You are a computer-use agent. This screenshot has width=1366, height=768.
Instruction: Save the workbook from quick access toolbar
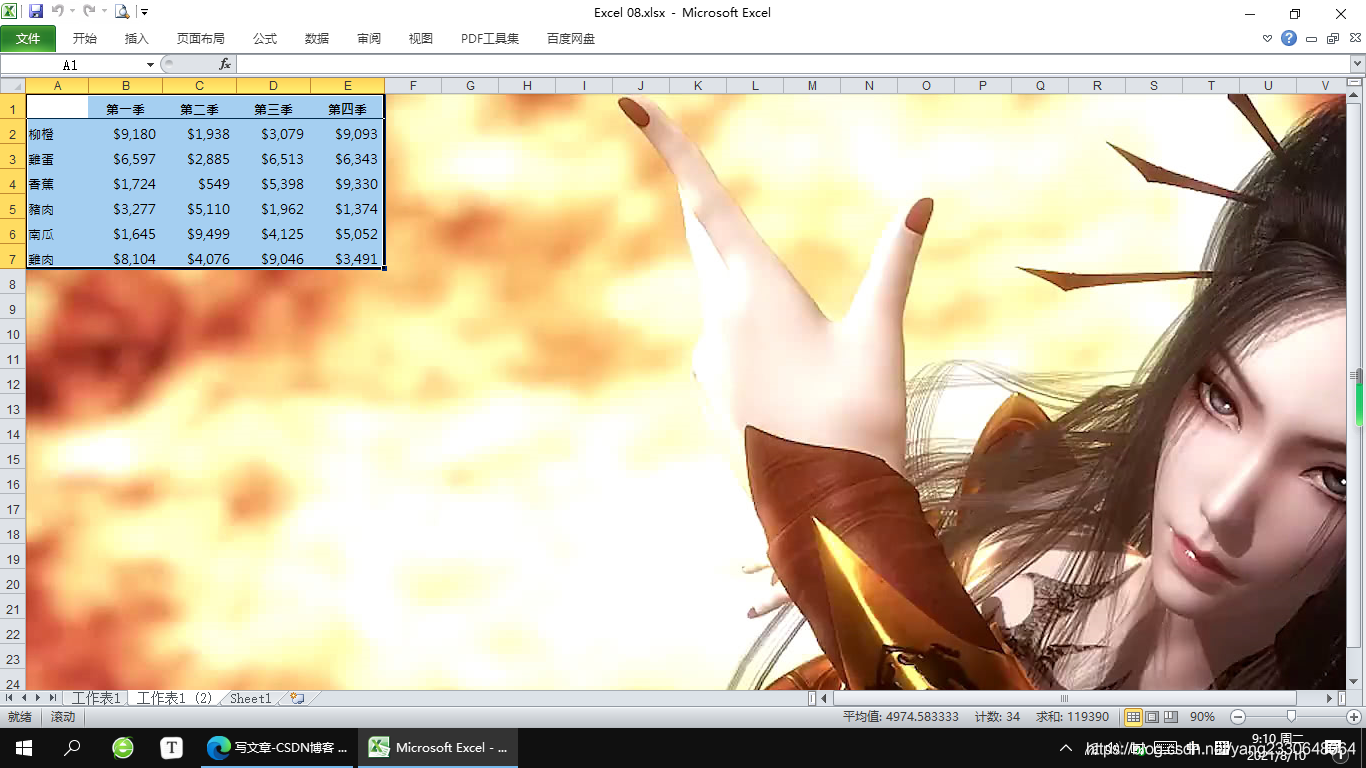point(36,12)
